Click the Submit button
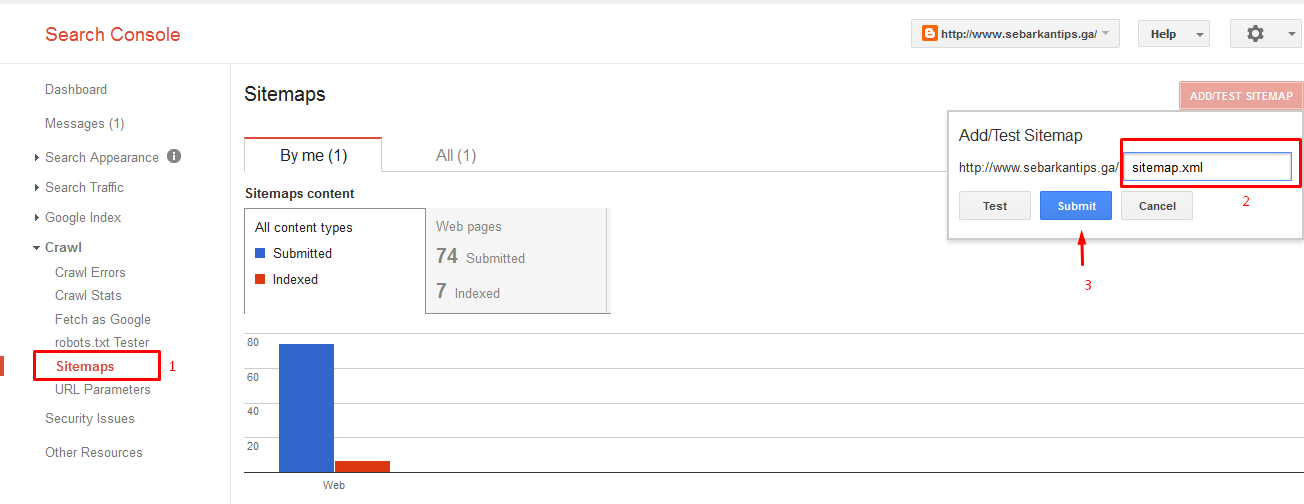 click(1076, 206)
